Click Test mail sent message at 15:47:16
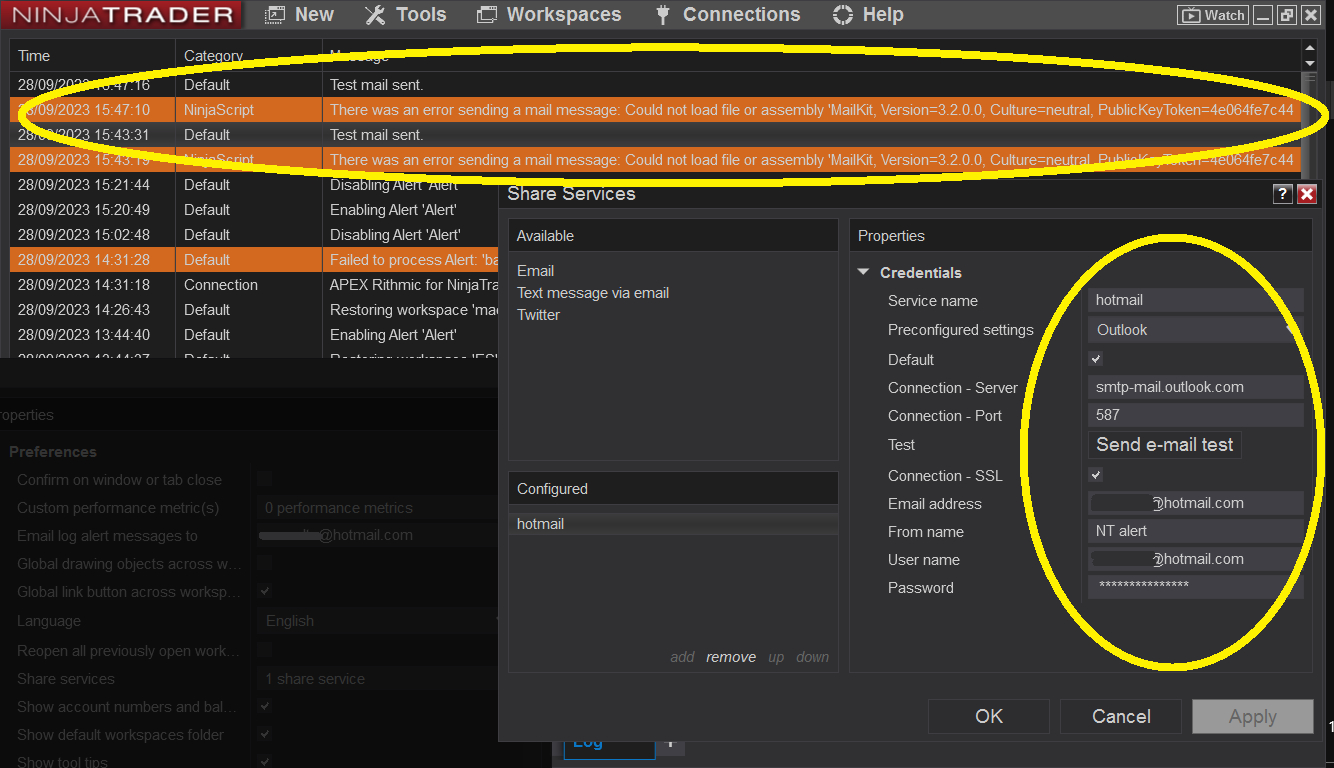 (377, 85)
